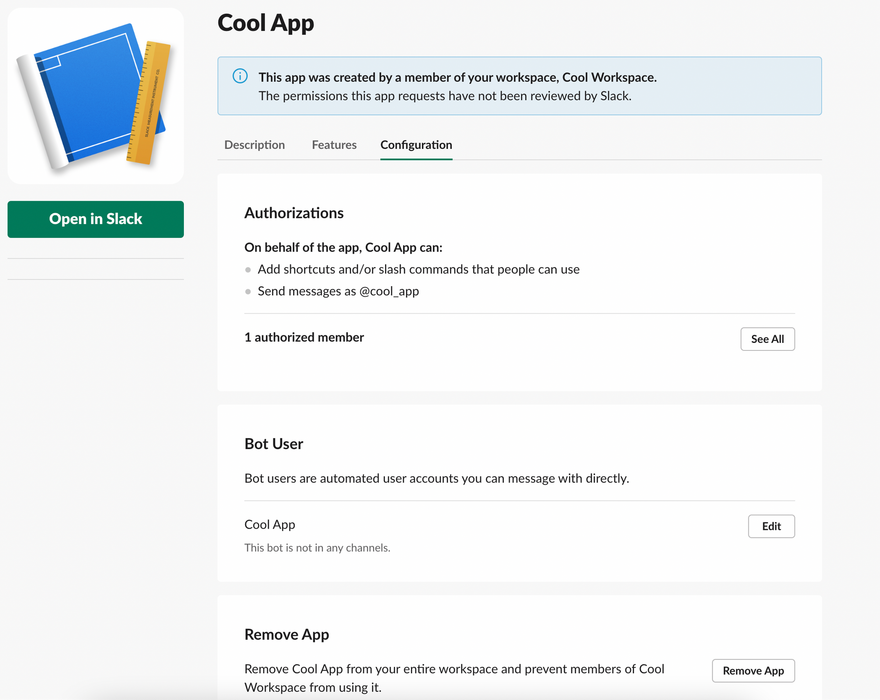
Task: Click 'This bot is not in any channels' note
Action: coord(317,548)
